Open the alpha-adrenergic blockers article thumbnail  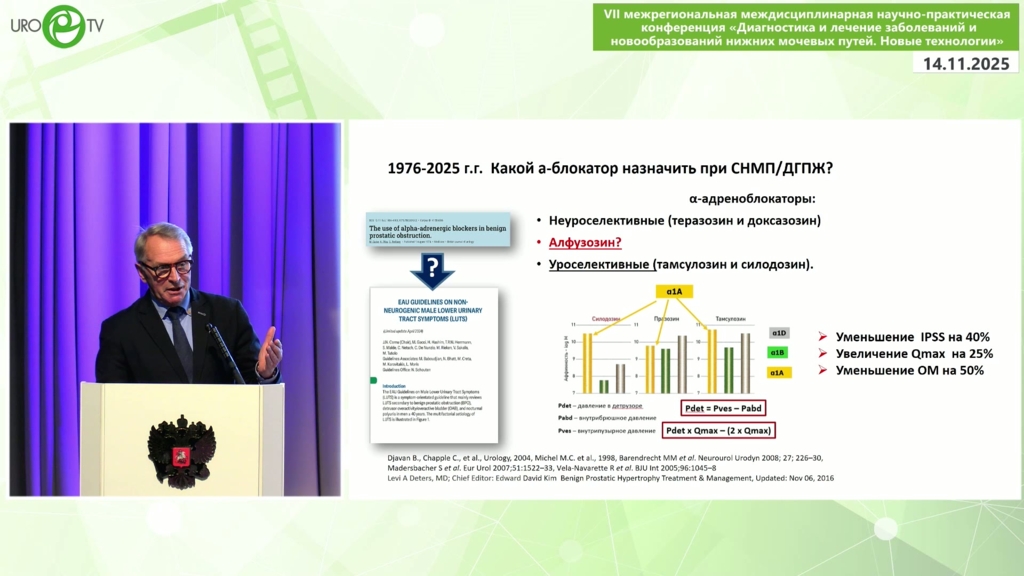click(x=438, y=229)
